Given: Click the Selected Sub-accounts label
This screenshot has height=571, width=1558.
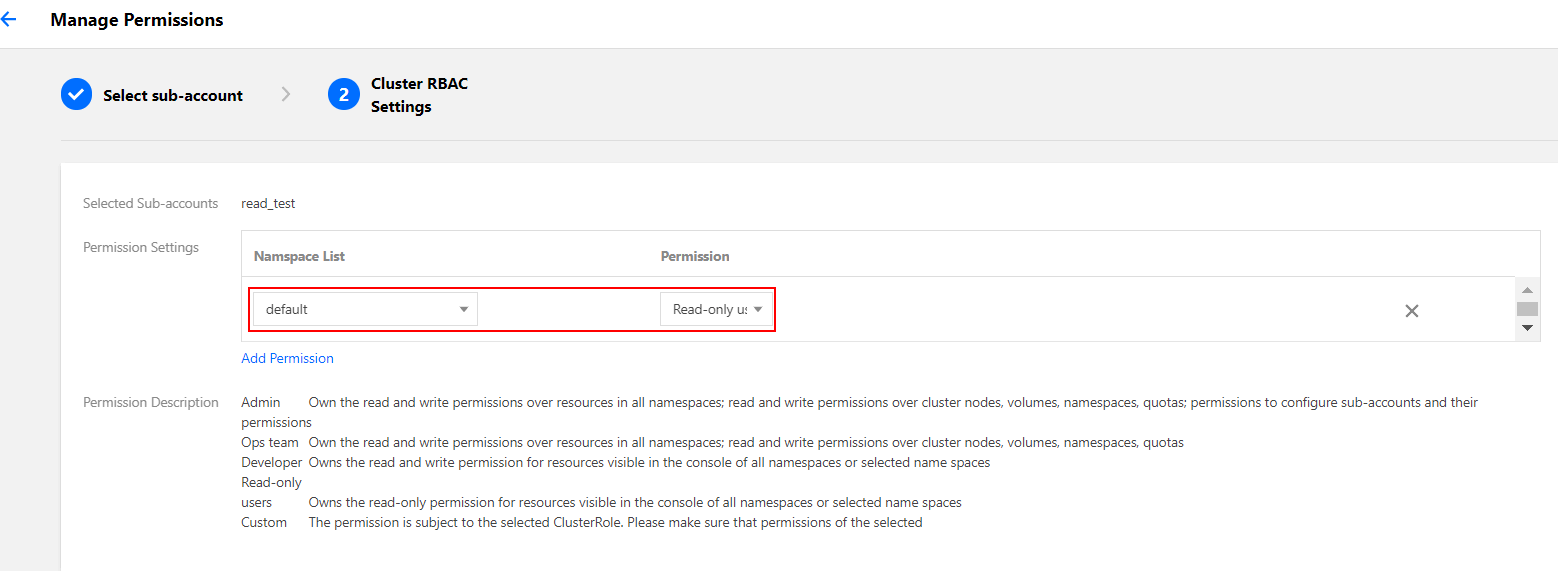Looking at the screenshot, I should pyautogui.click(x=150, y=203).
